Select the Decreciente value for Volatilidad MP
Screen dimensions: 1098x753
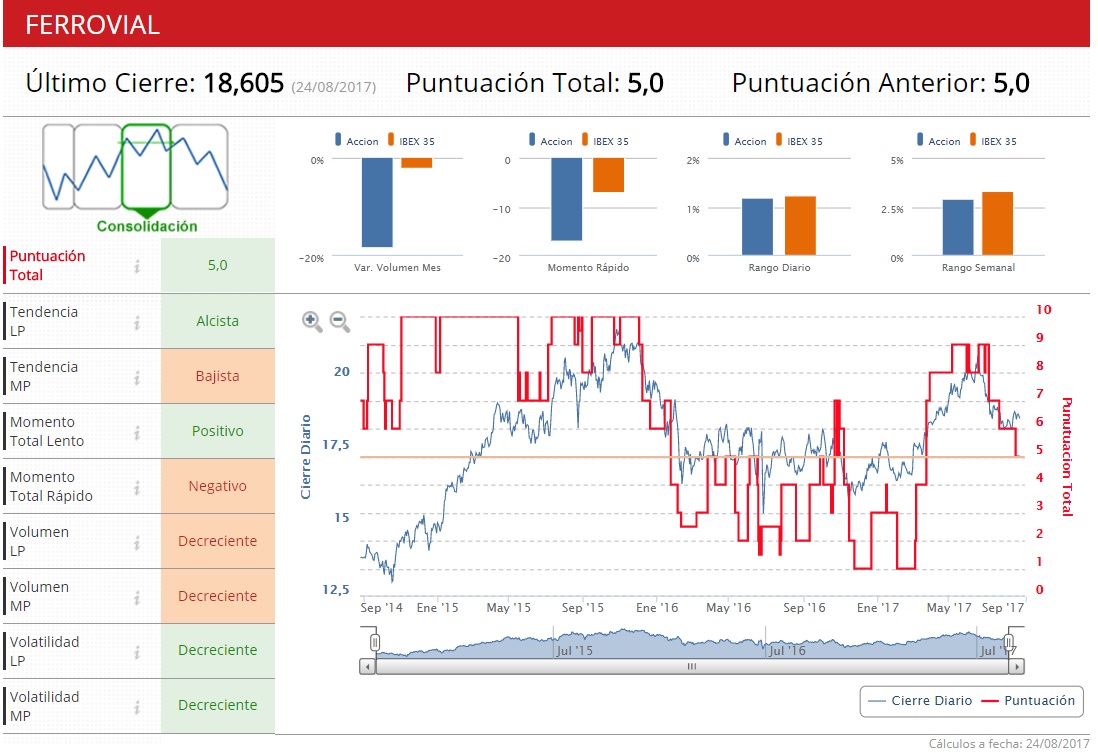[x=218, y=705]
